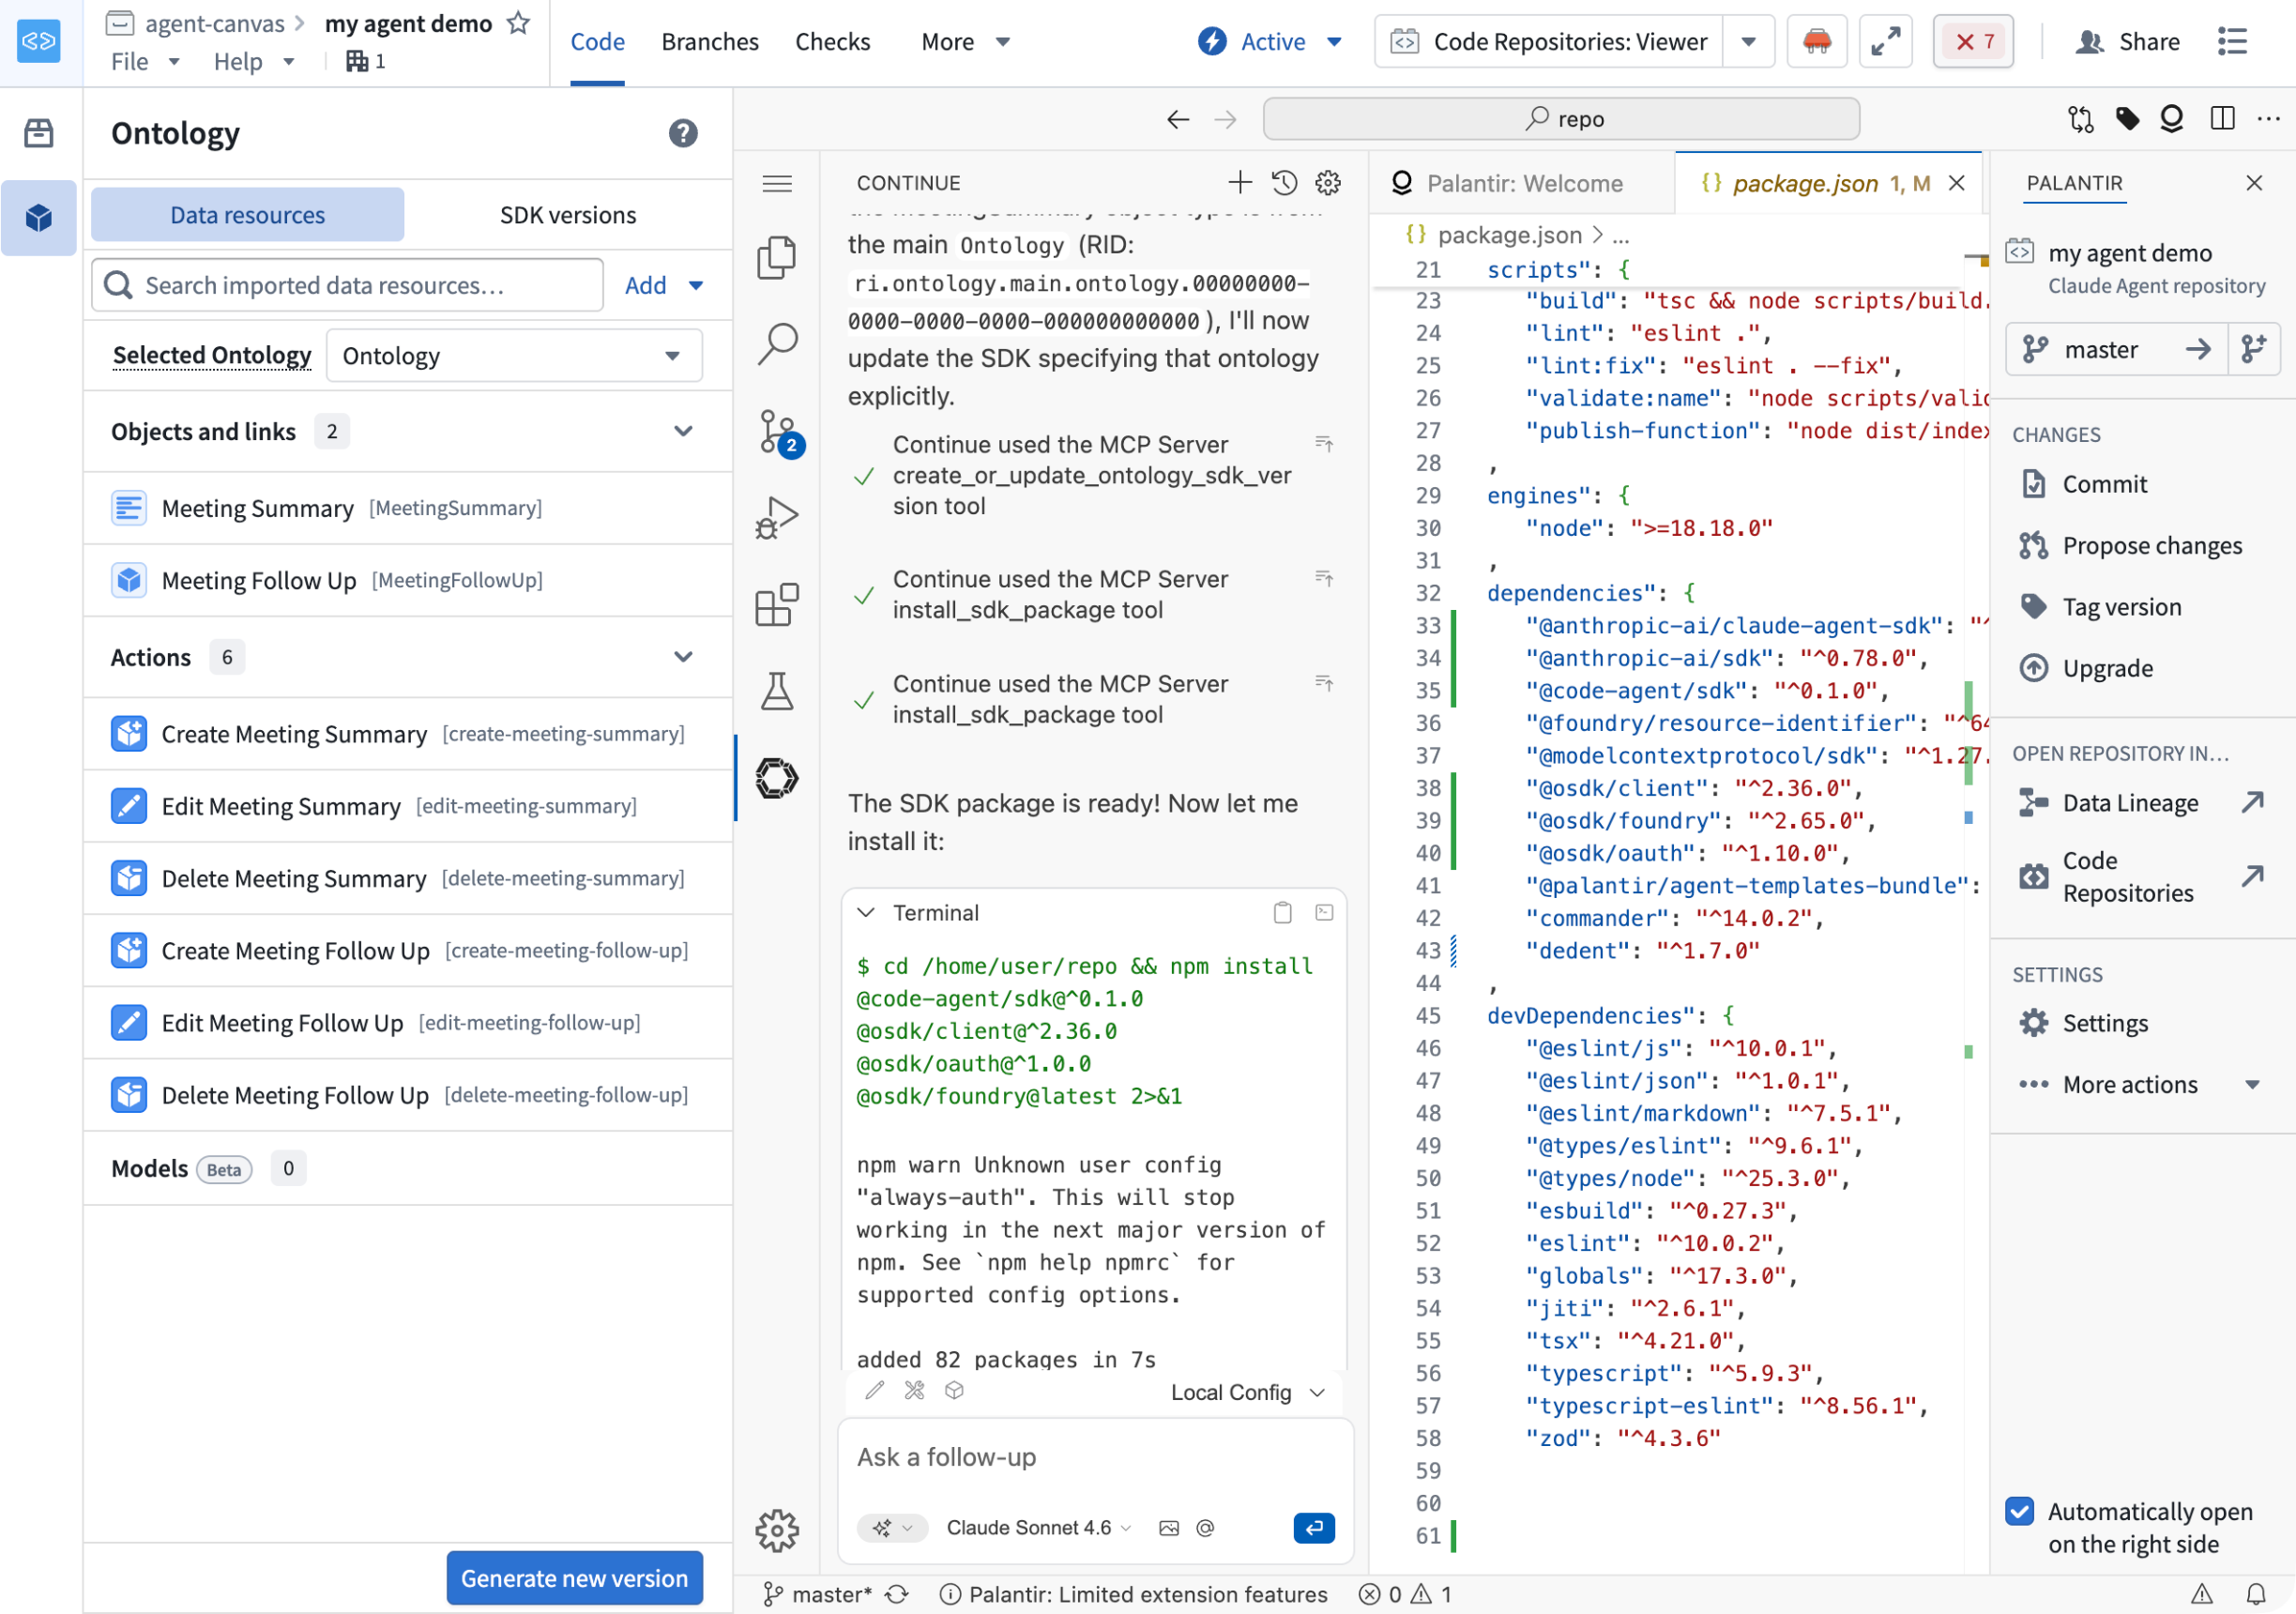Viewport: 2296px width, 1614px height.
Task: Open the Testing flask icon
Action: tap(776, 691)
